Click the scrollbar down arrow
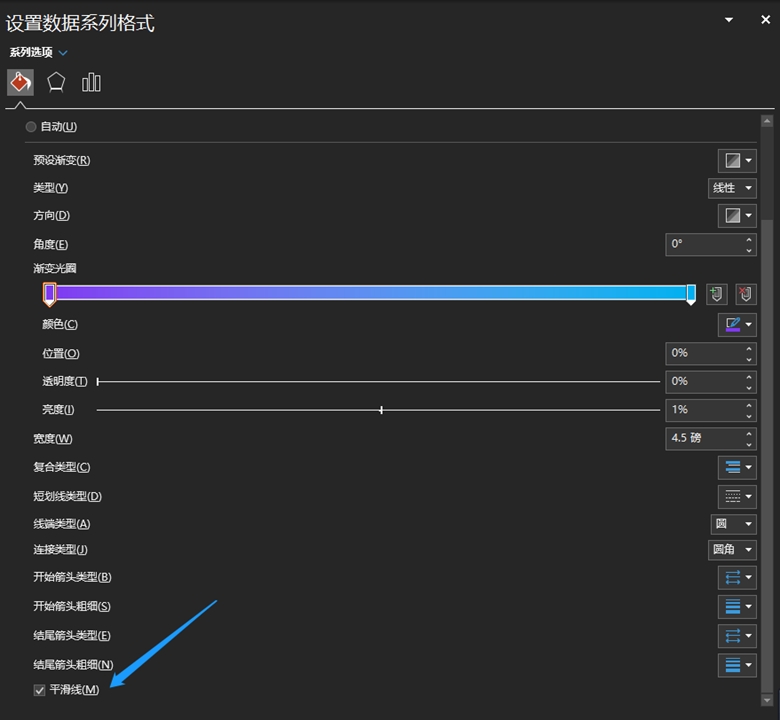Image resolution: width=780 pixels, height=720 pixels. click(x=767, y=700)
